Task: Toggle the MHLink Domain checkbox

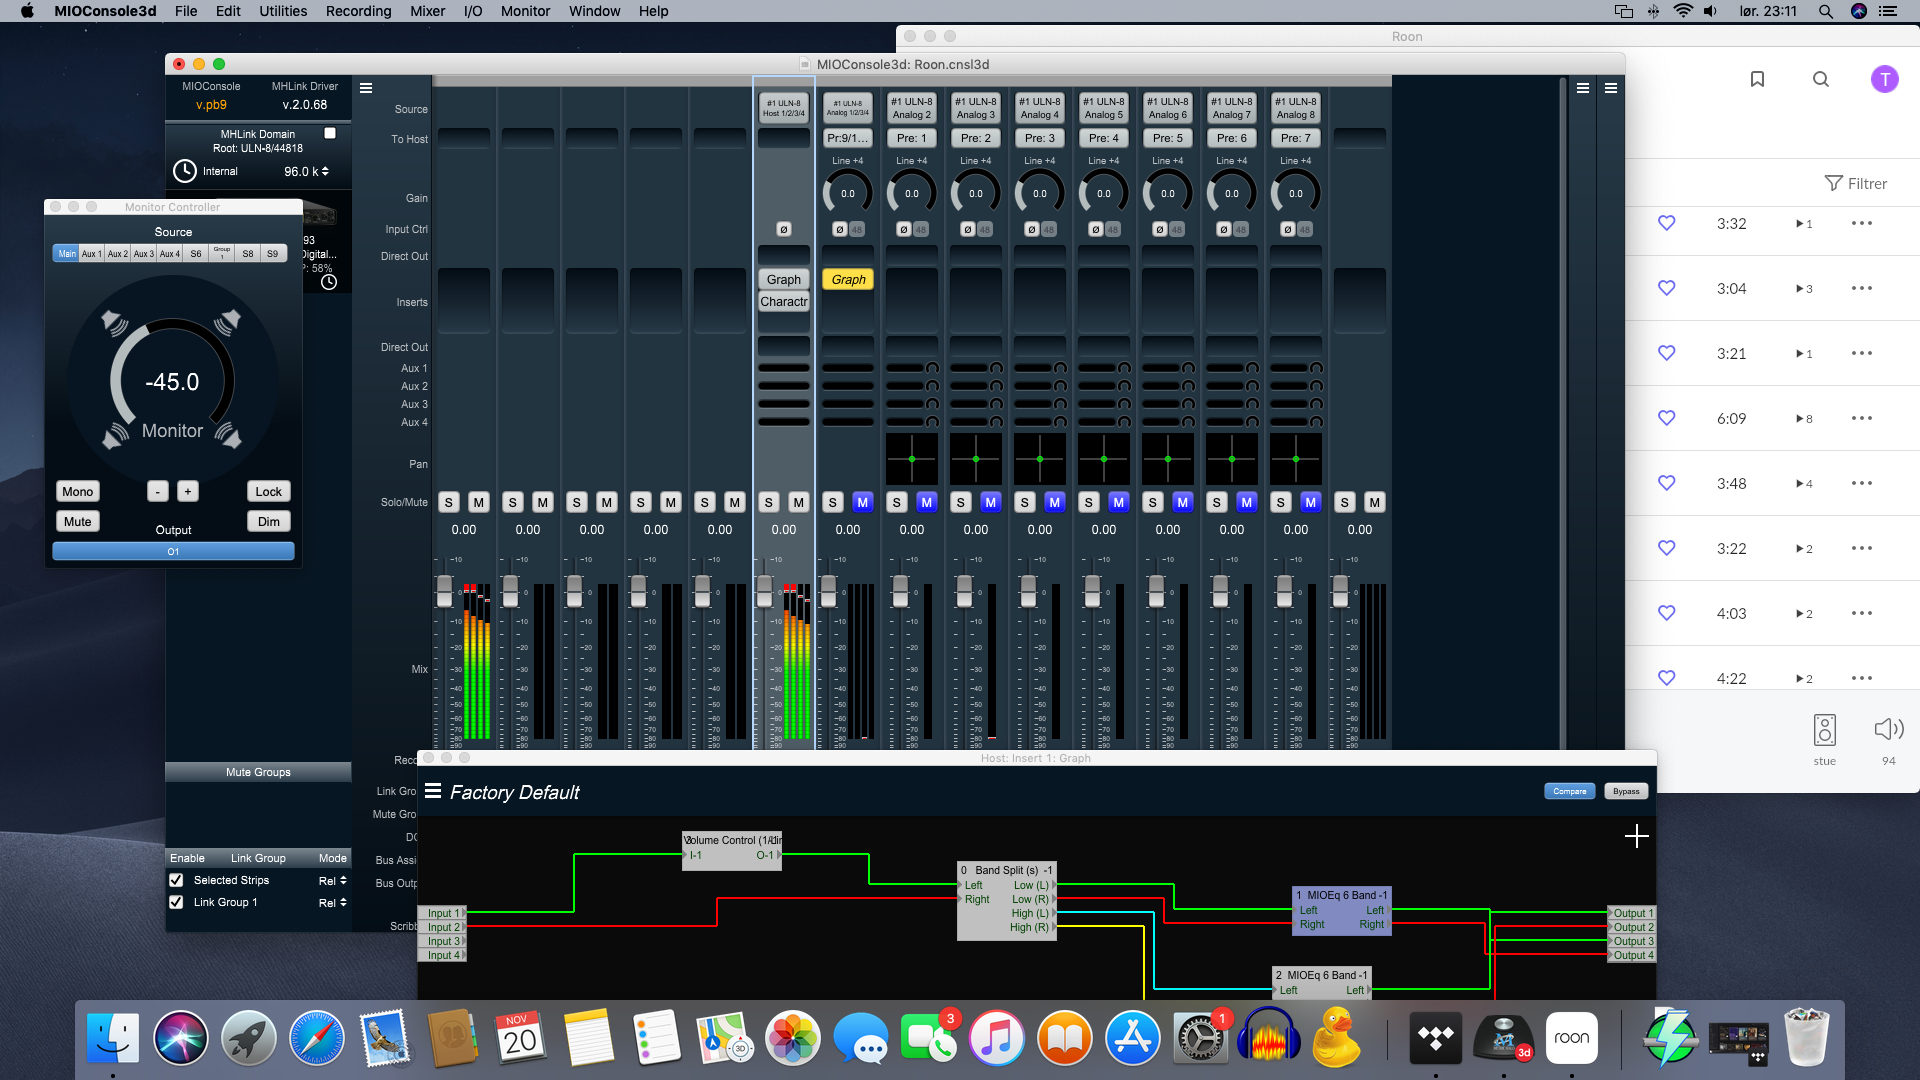Action: 330,133
